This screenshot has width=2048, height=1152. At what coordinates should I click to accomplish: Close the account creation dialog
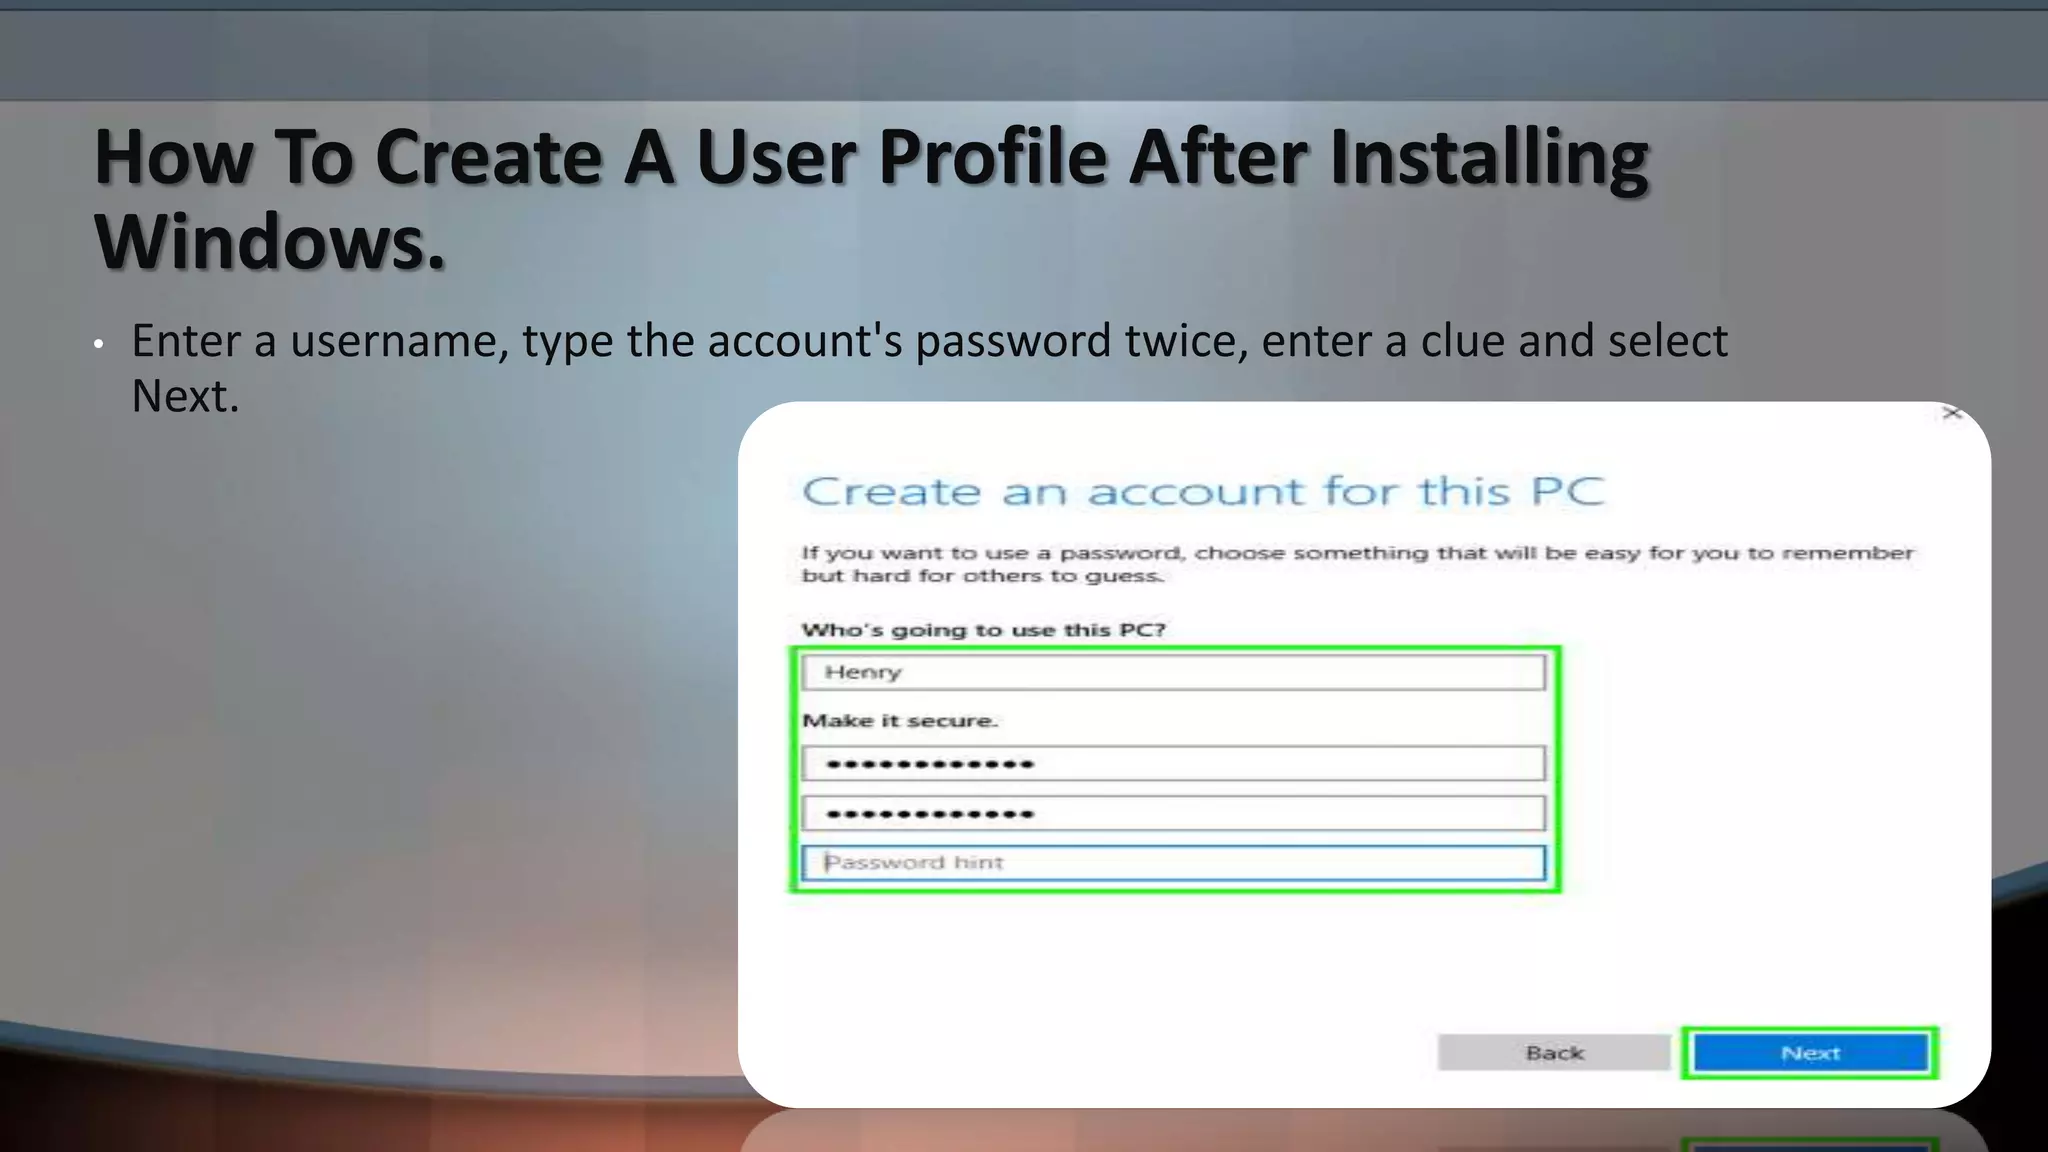[1952, 413]
